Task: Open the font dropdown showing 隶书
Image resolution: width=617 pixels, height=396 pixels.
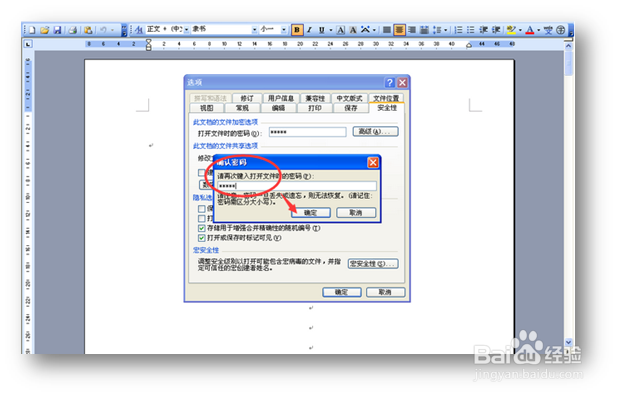Action: tap(255, 30)
